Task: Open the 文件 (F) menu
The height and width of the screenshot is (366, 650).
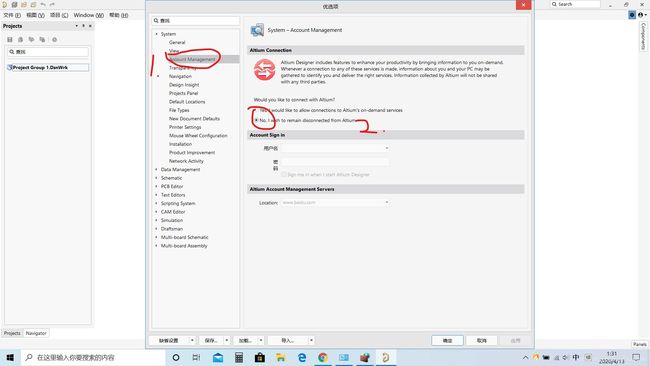Action: tap(12, 15)
